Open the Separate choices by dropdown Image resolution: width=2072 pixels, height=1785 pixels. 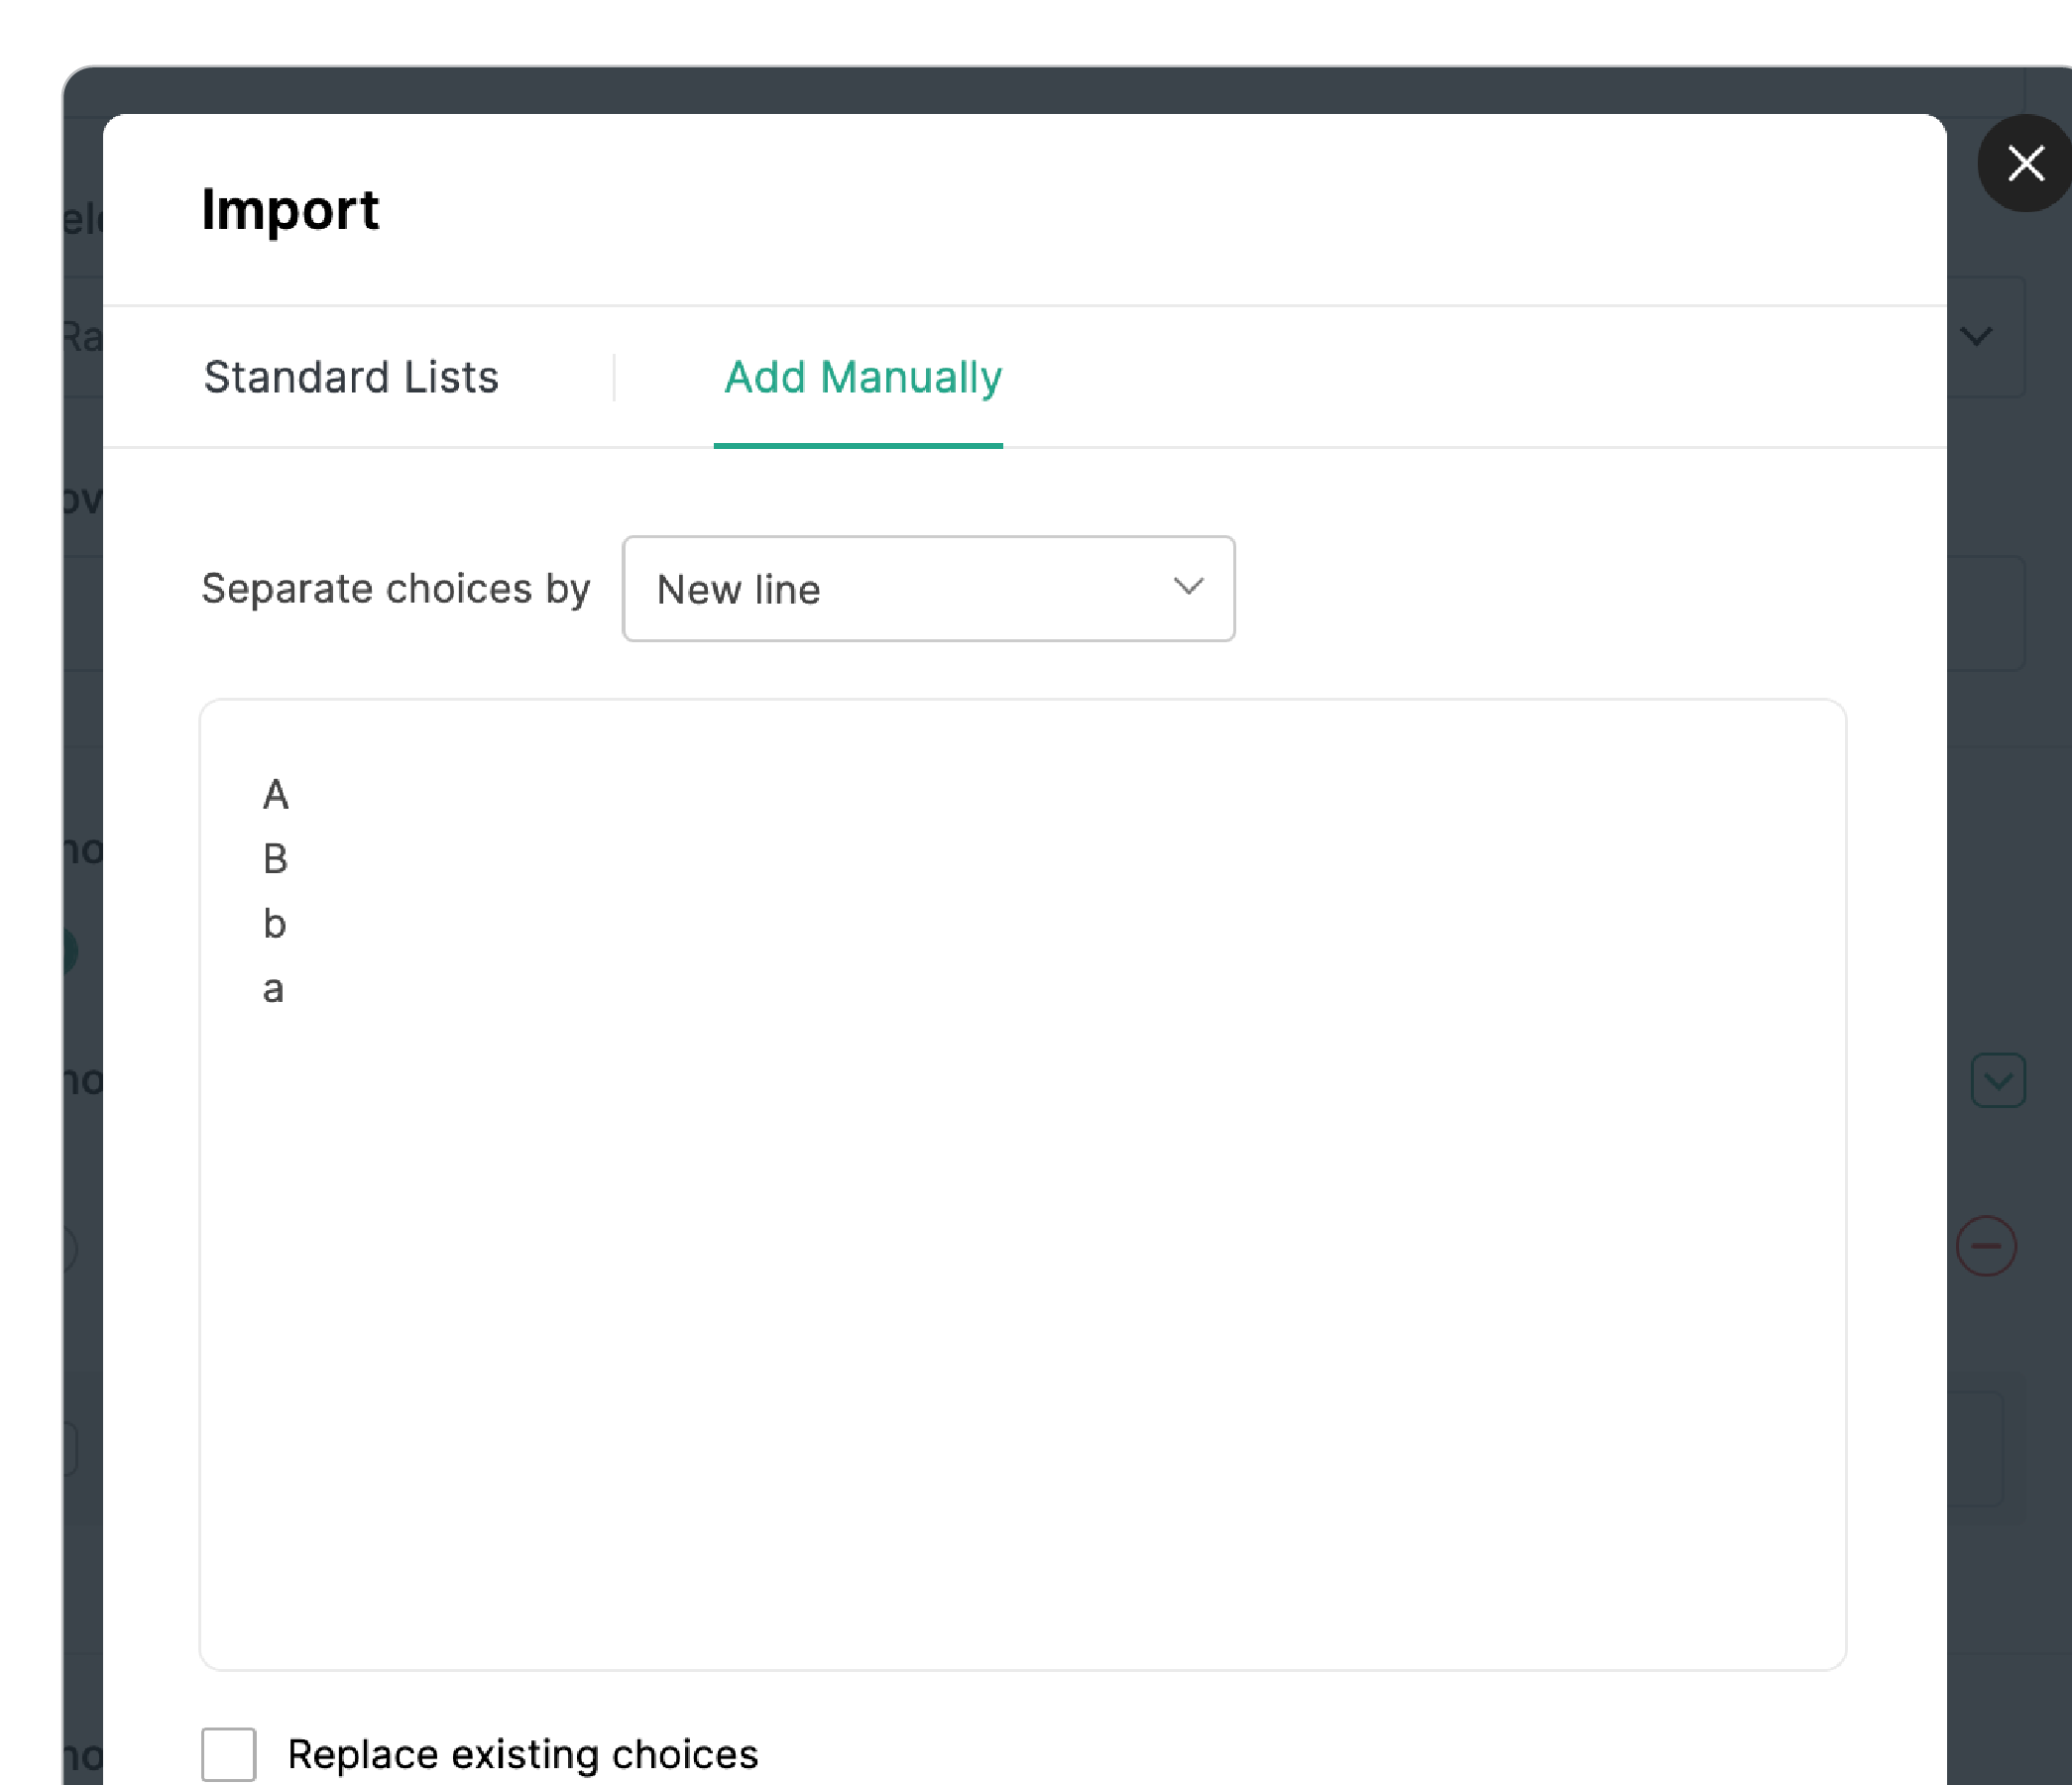tap(928, 589)
